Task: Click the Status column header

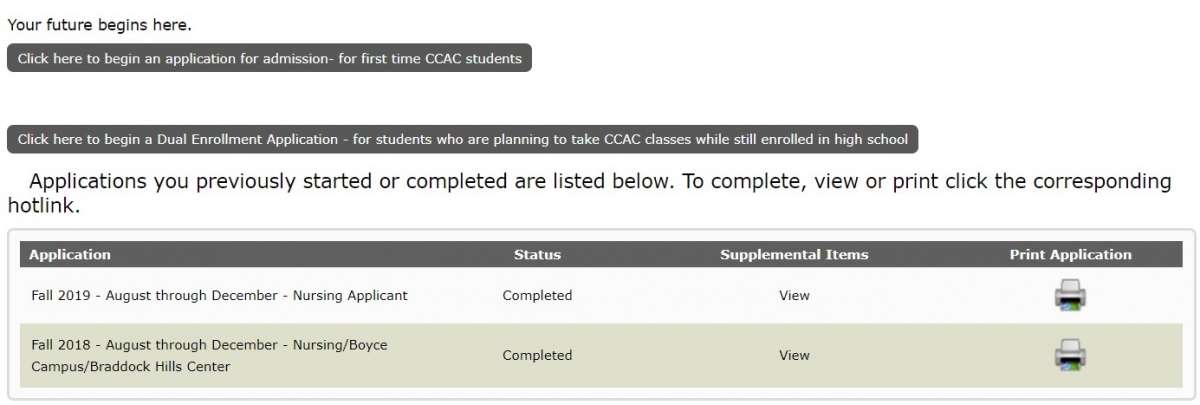Action: [537, 255]
